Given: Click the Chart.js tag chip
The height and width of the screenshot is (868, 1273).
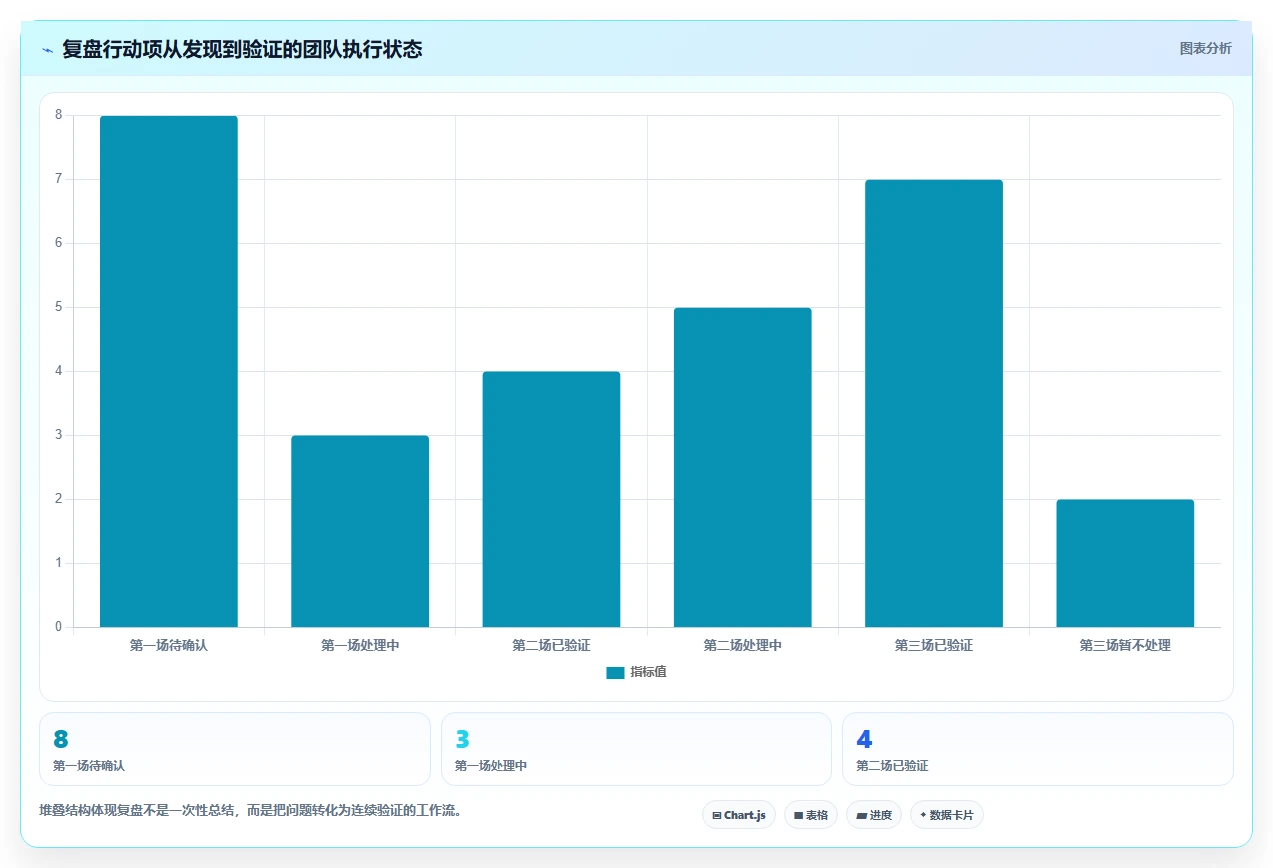Looking at the screenshot, I should [739, 815].
